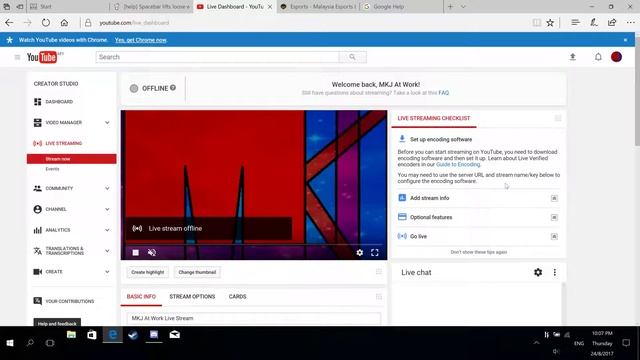
Task: Expand the Channel section
Action: click(107, 209)
